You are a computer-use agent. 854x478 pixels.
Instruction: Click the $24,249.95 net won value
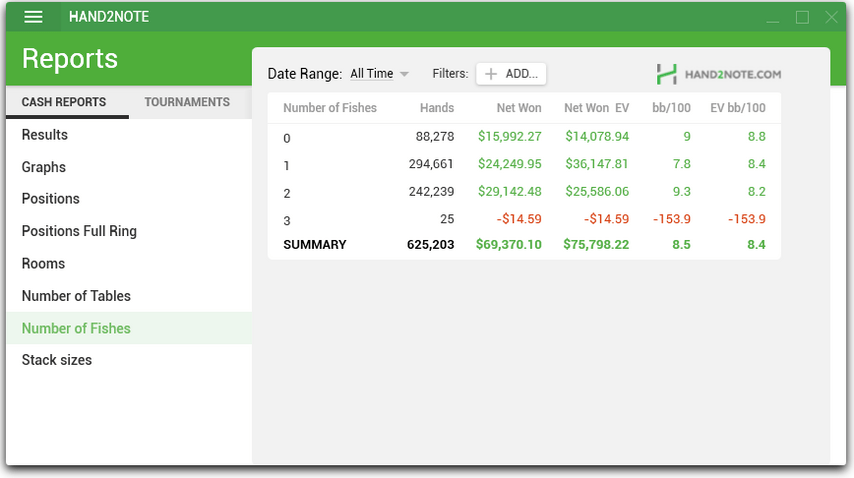tap(510, 164)
